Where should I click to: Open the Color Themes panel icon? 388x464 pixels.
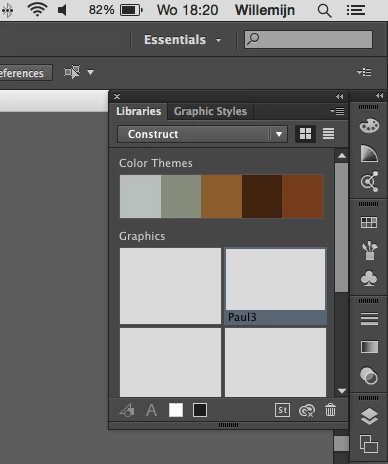(369, 181)
